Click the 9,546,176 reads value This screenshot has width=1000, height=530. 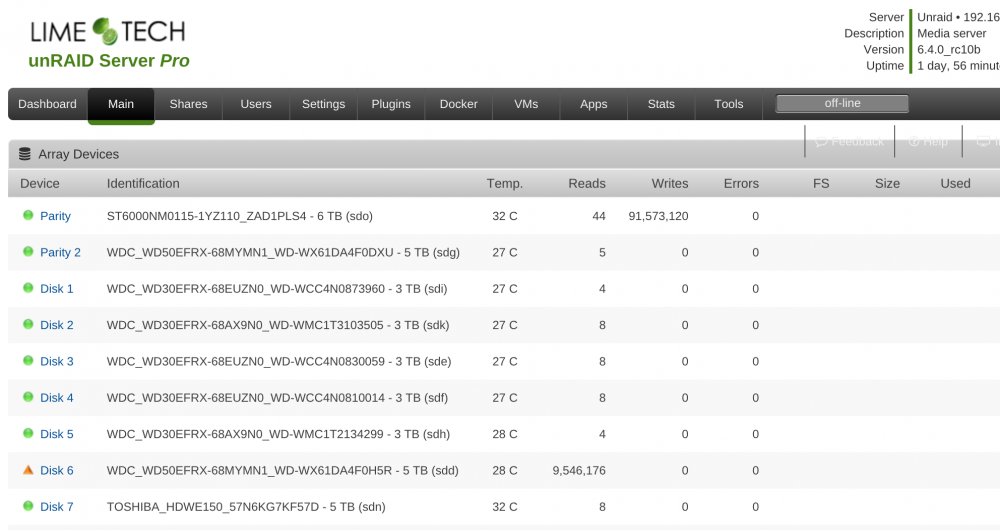(578, 470)
